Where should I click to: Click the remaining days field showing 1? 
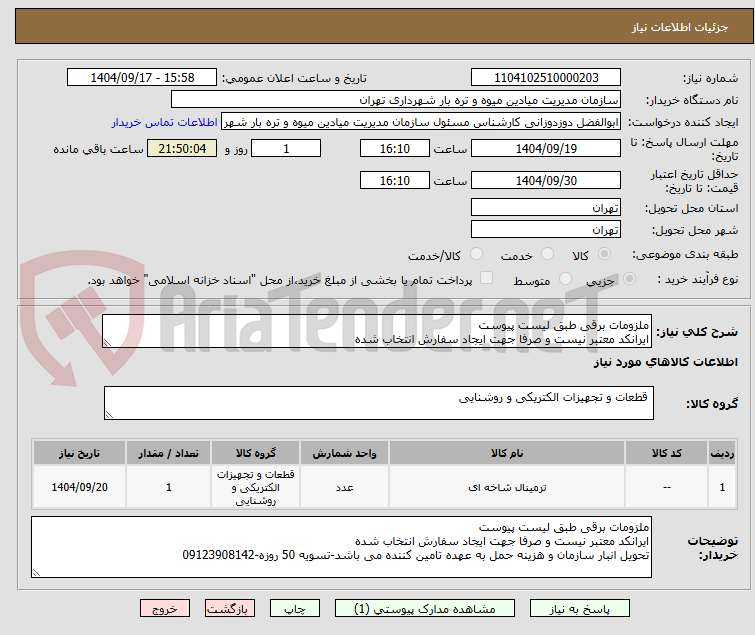coord(286,148)
